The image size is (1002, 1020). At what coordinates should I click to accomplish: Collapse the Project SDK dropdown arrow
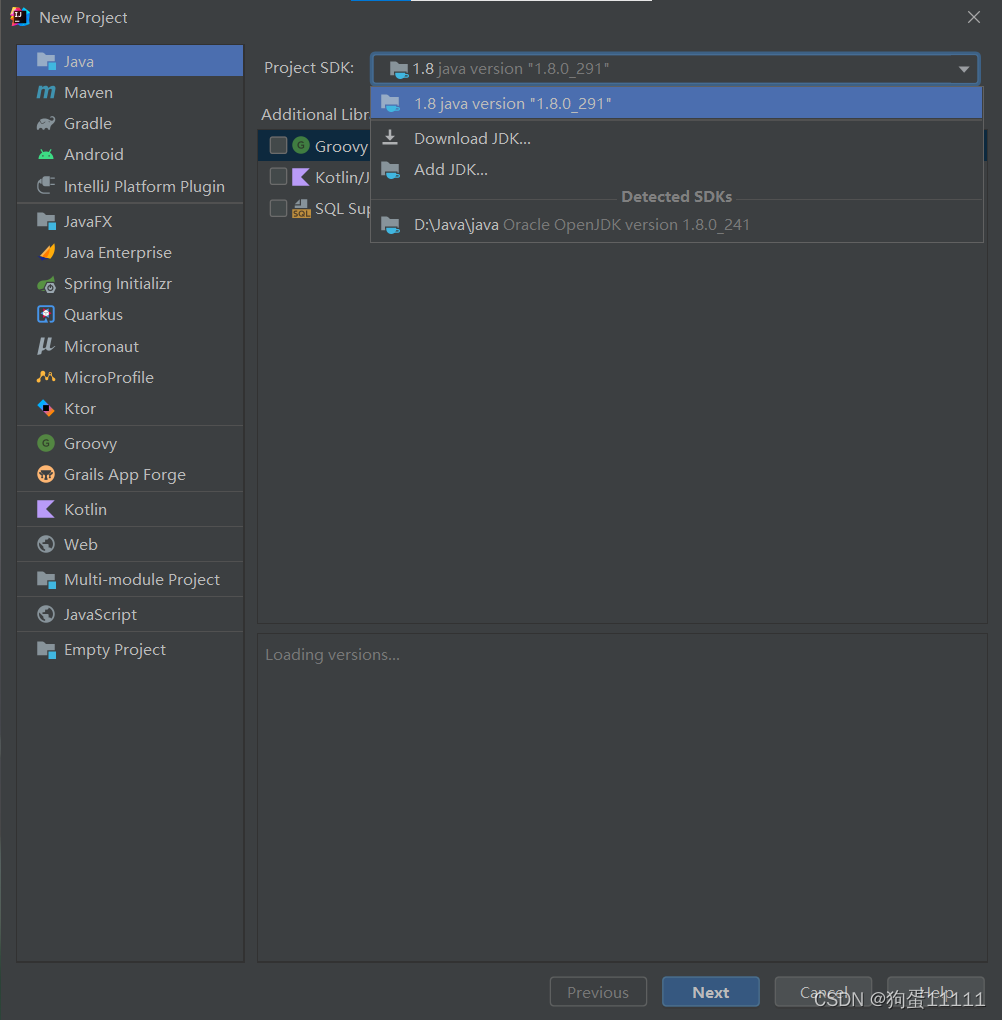(964, 69)
